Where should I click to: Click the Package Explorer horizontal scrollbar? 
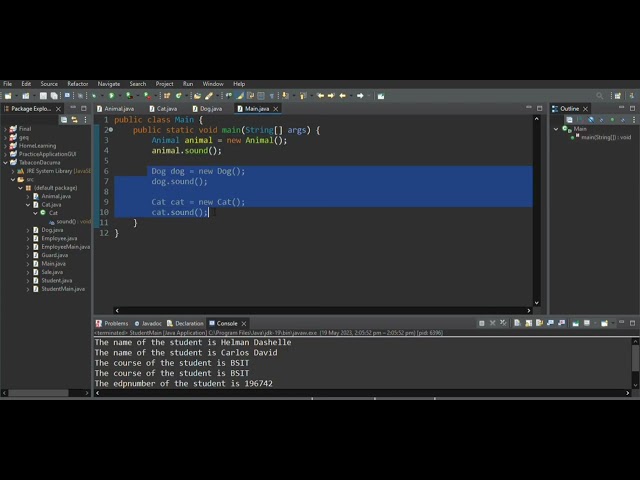39,393
